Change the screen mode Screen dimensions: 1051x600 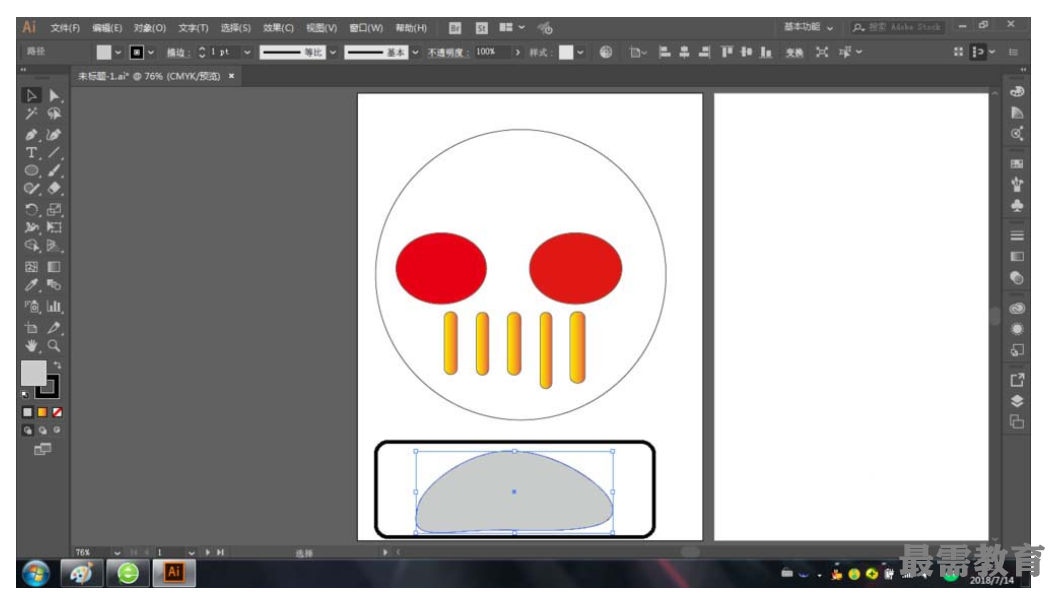[x=42, y=449]
